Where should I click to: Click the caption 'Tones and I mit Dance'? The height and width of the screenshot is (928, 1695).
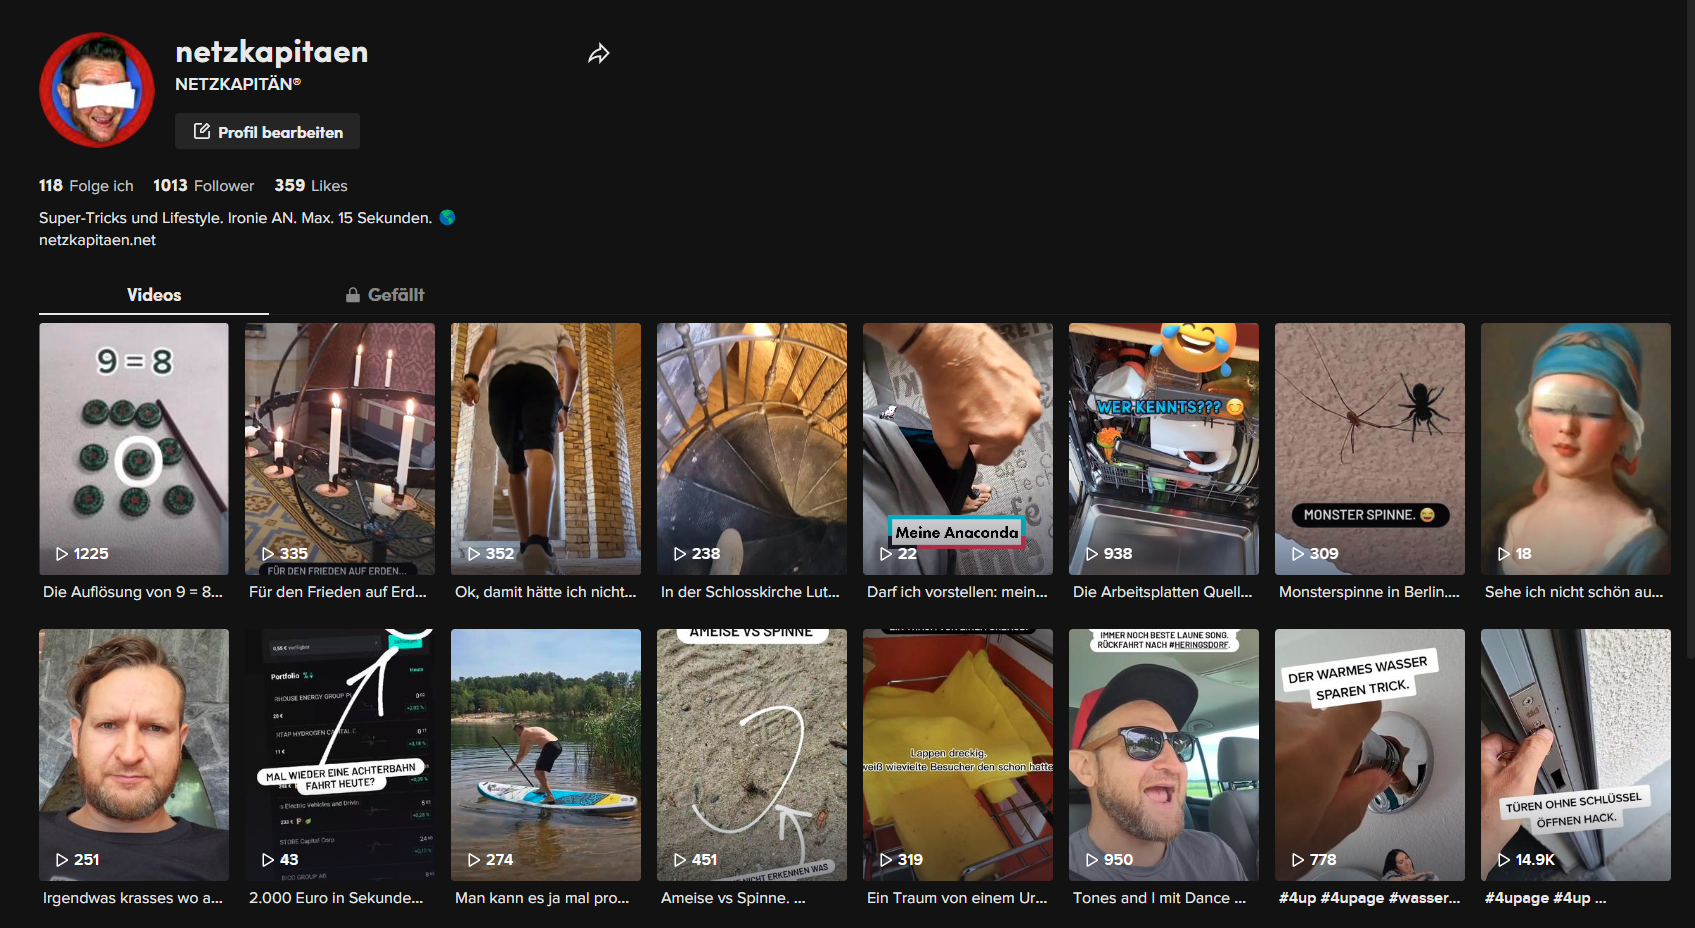[1159, 898]
